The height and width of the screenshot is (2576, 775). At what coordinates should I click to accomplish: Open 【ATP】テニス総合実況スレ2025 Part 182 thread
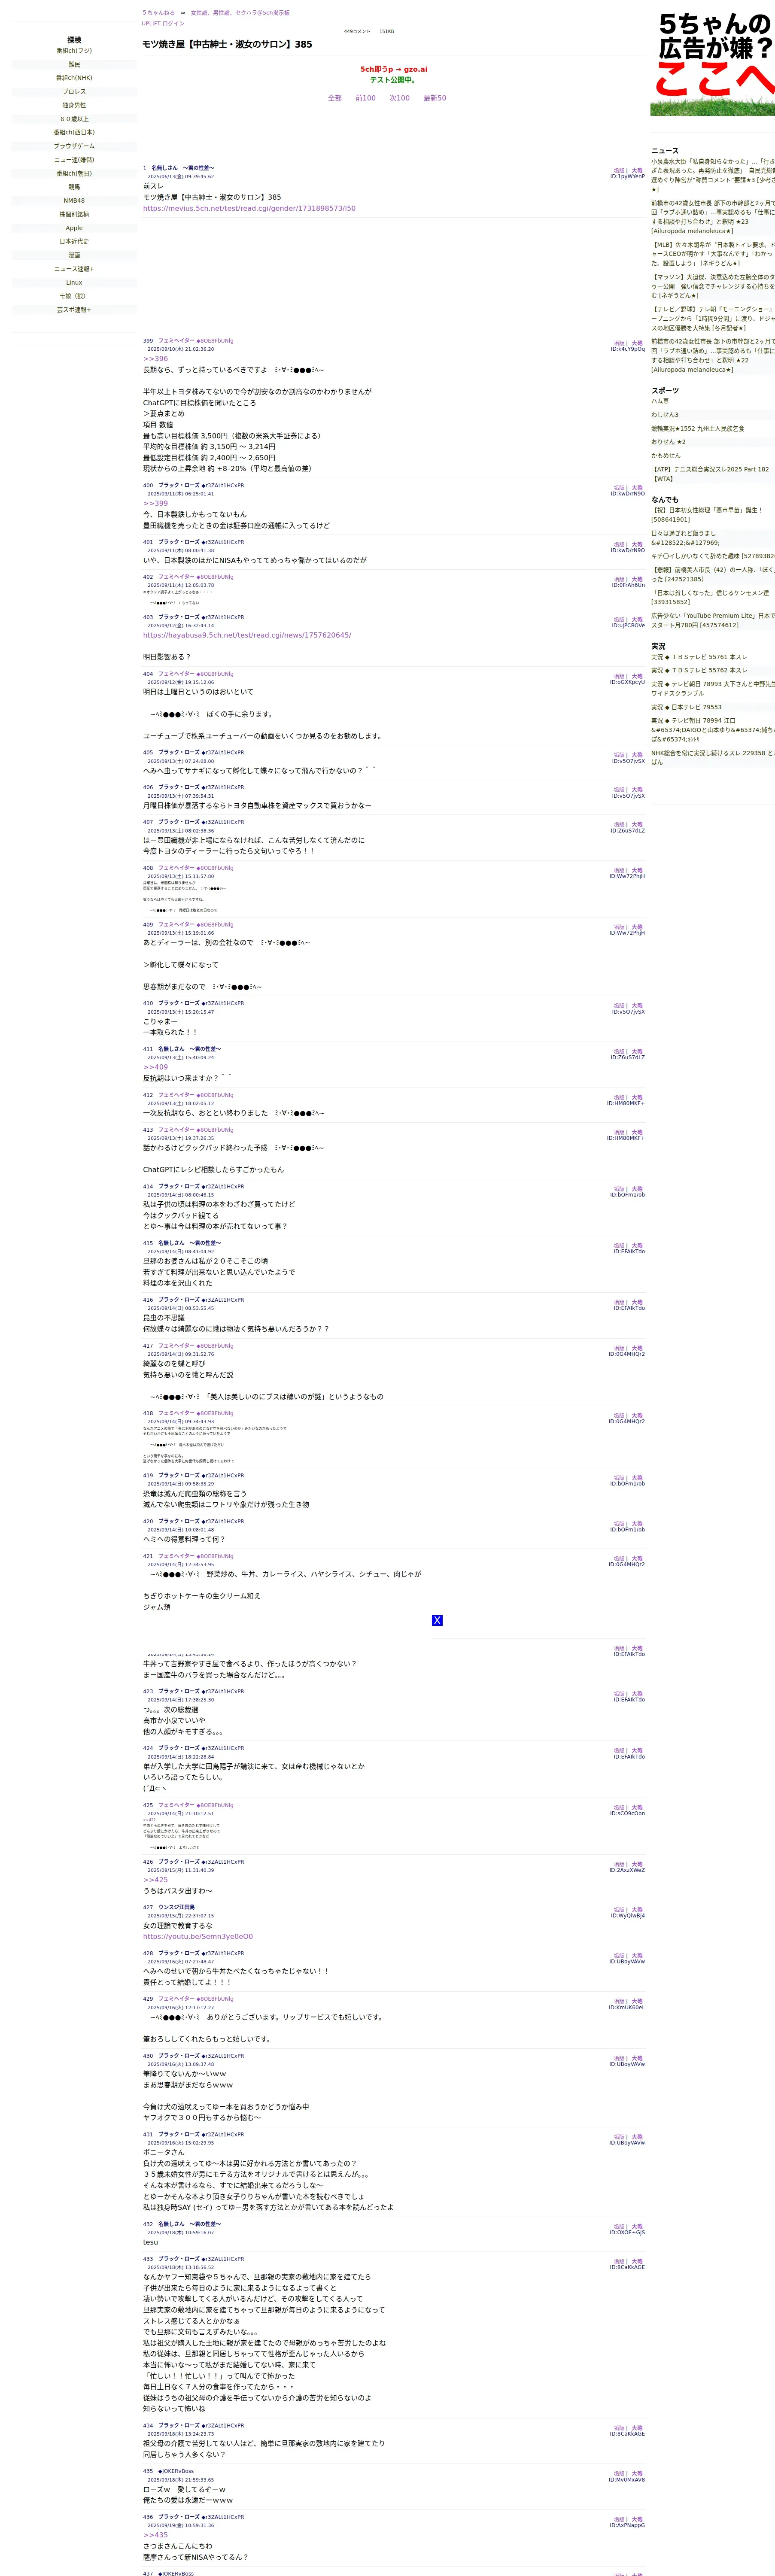(711, 474)
